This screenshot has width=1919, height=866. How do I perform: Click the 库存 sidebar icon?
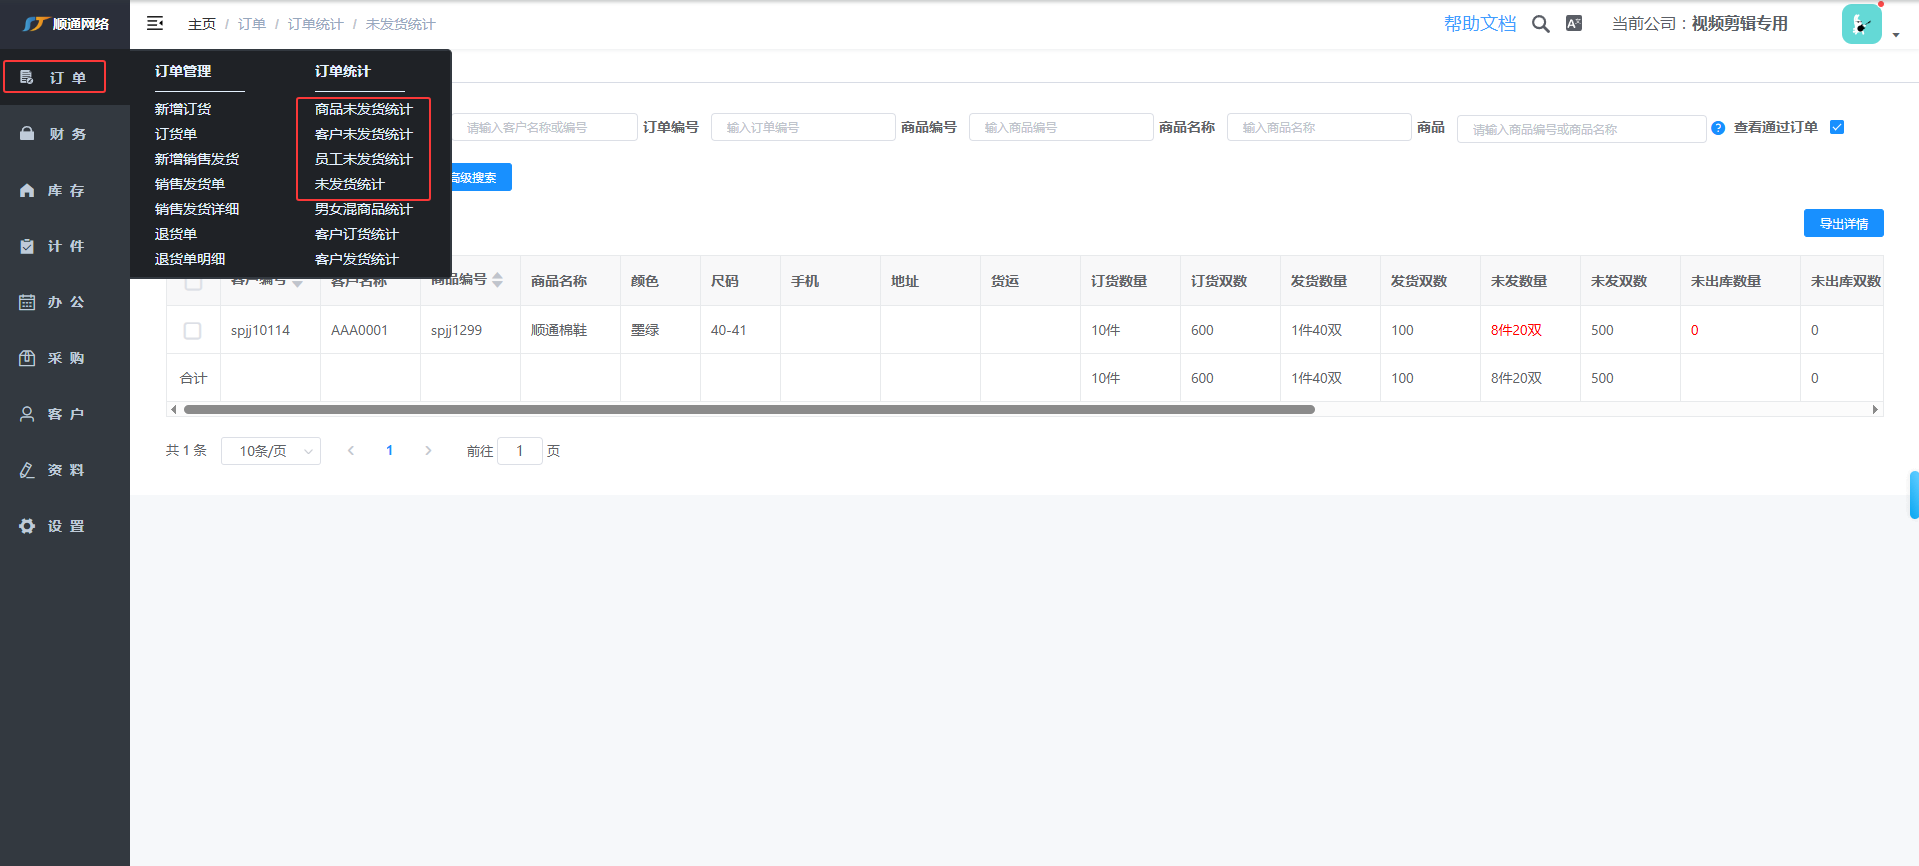click(x=27, y=190)
